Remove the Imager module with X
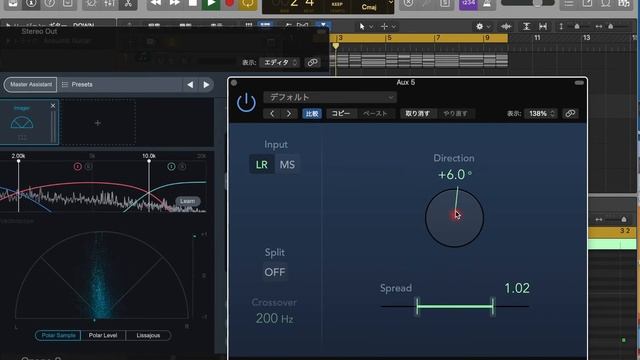Screen dimensions: 640x360 click(x=53, y=106)
